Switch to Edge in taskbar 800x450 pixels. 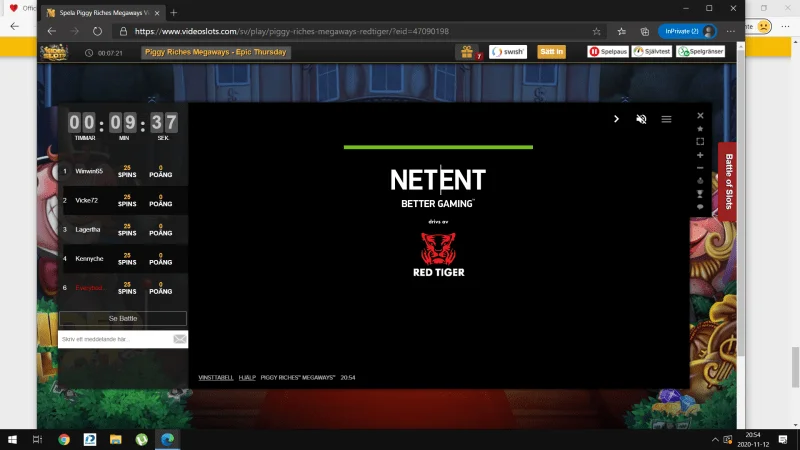click(167, 439)
